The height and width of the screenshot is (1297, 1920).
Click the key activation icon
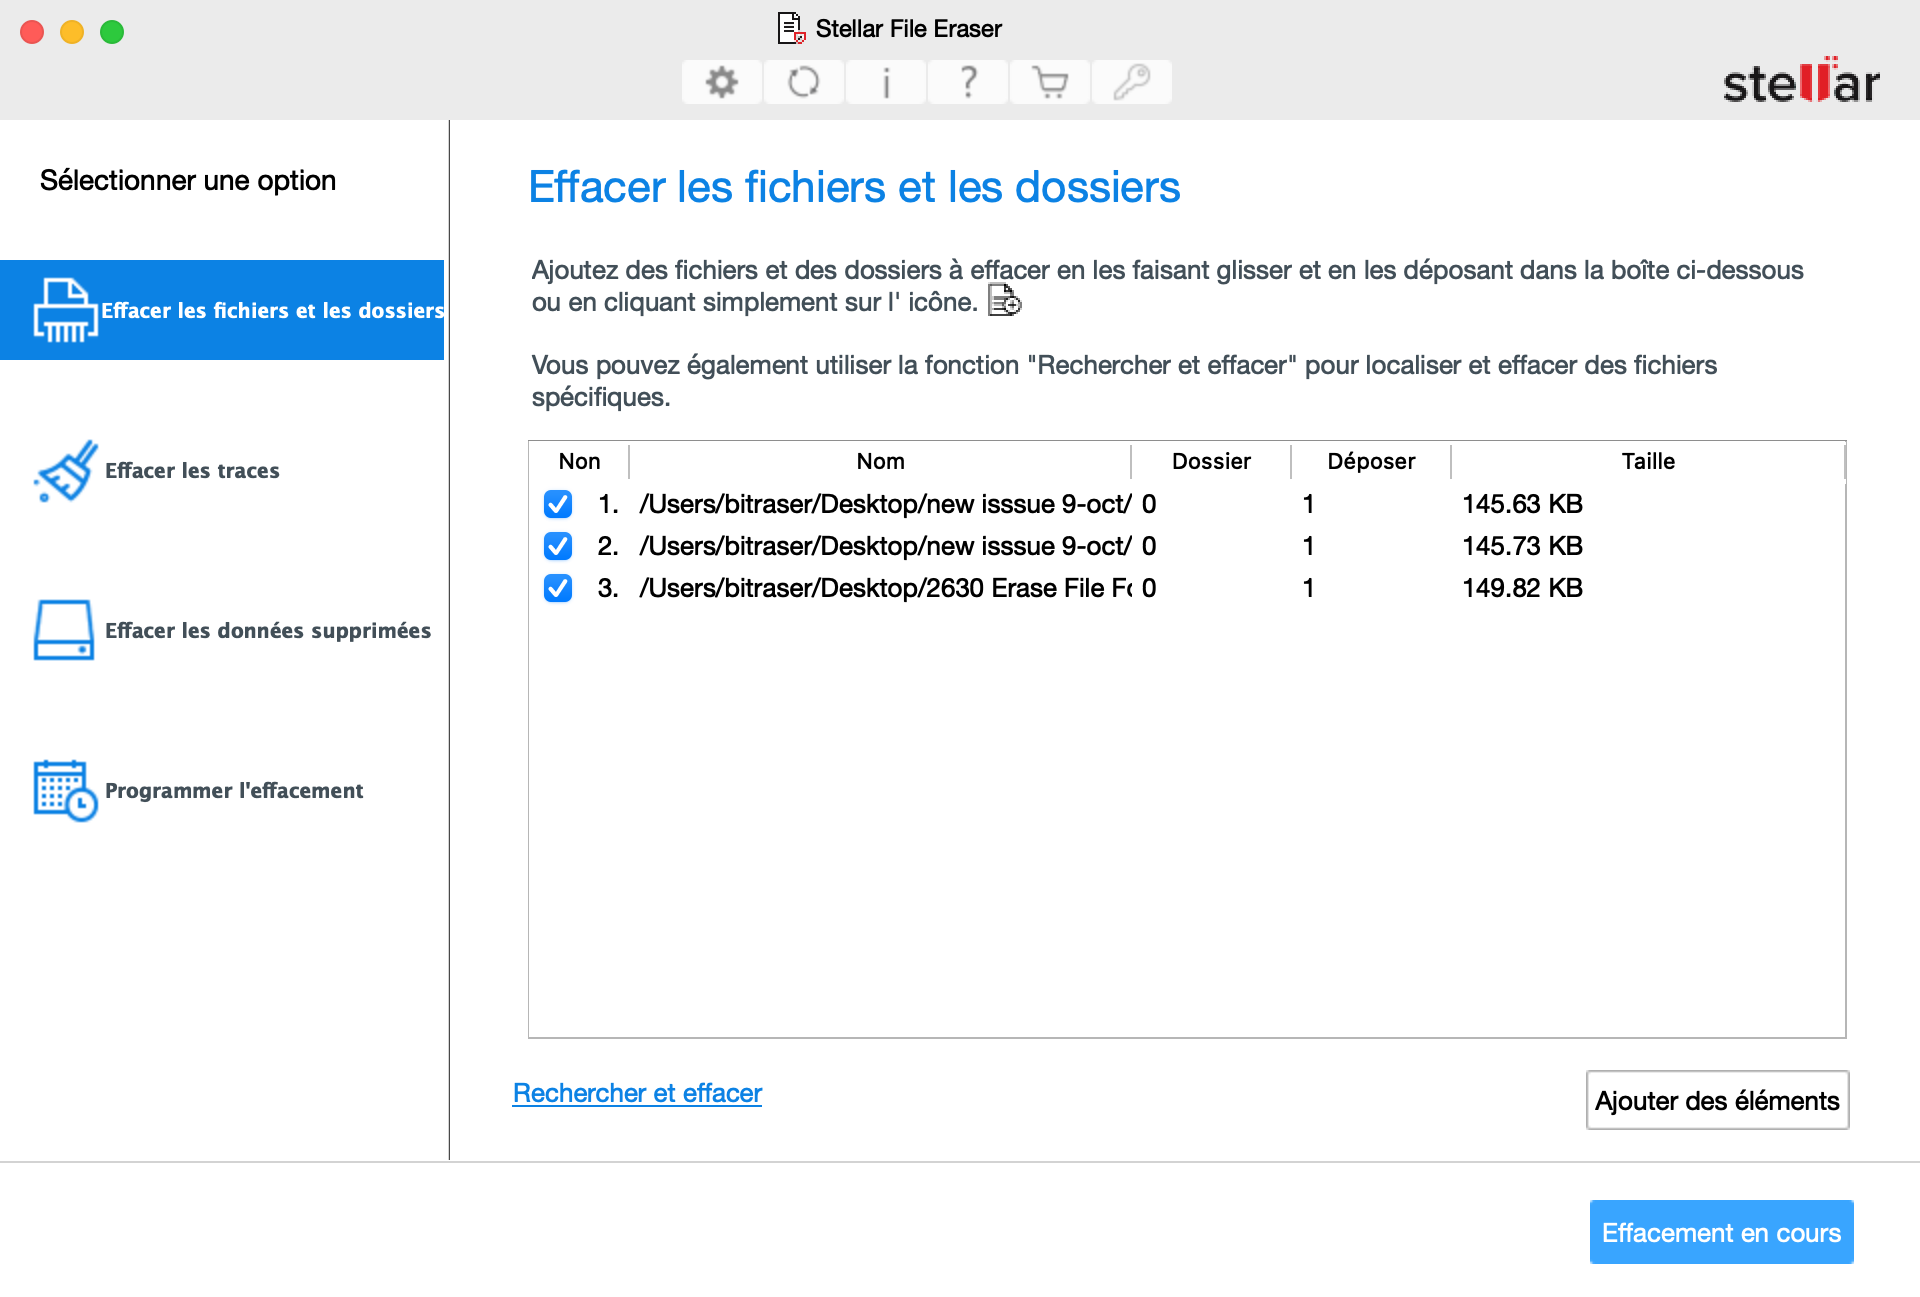tap(1132, 82)
